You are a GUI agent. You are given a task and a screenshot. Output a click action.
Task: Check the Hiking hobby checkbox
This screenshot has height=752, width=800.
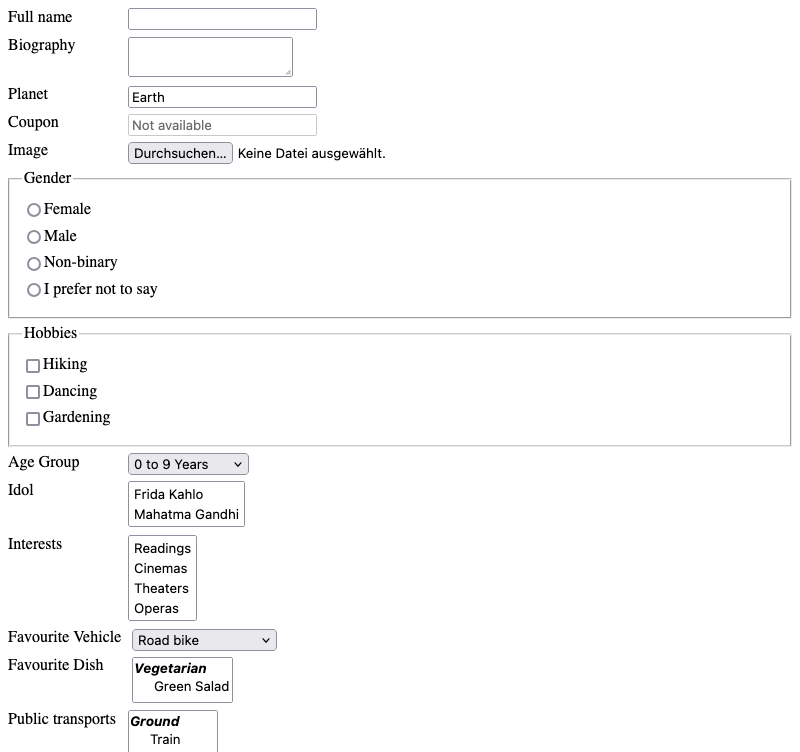coord(33,365)
